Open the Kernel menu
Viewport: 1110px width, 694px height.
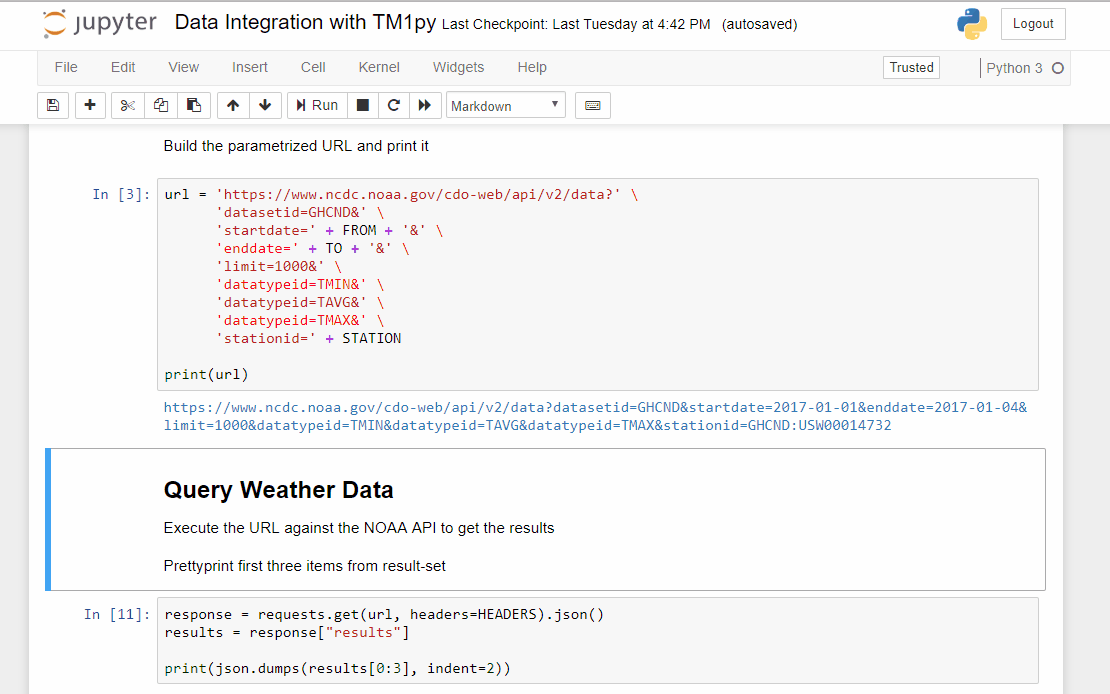379,67
